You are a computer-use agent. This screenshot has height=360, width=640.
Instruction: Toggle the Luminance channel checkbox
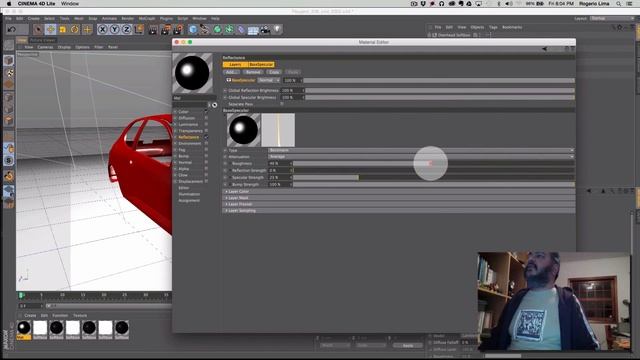(206, 124)
